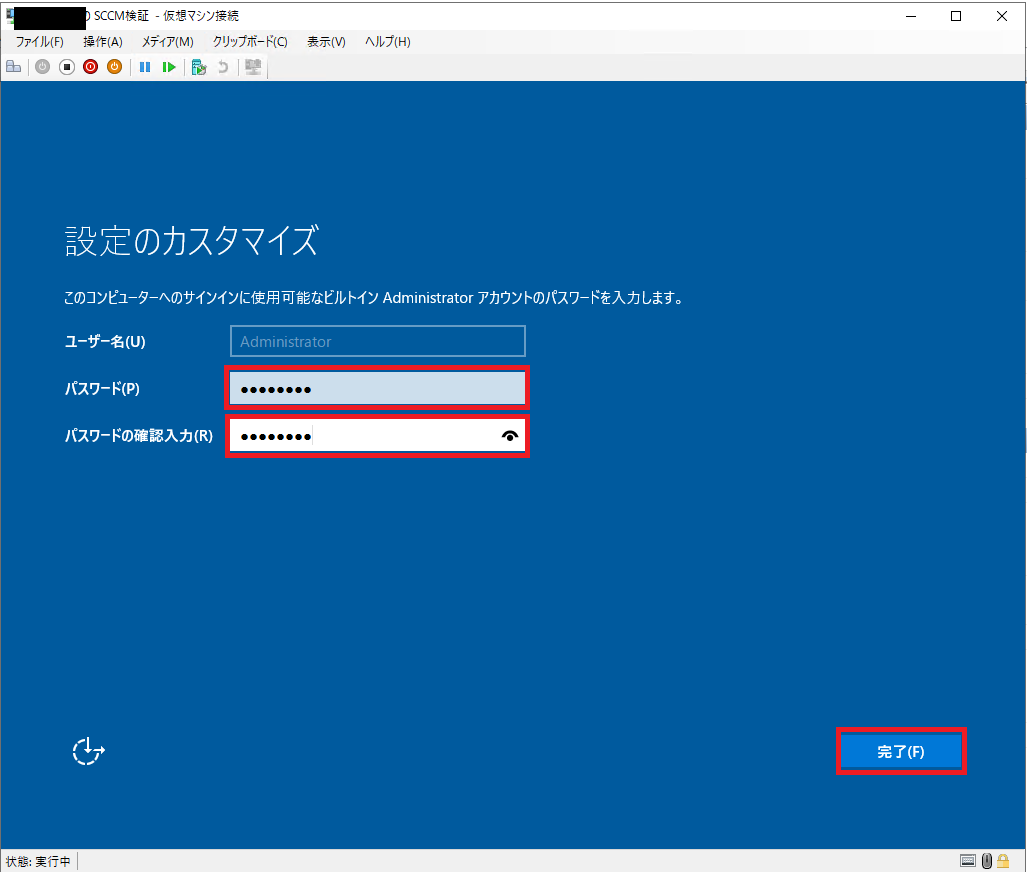Select the パスワード(P) input field
Viewport: 1027px width, 872px height.
tap(377, 388)
